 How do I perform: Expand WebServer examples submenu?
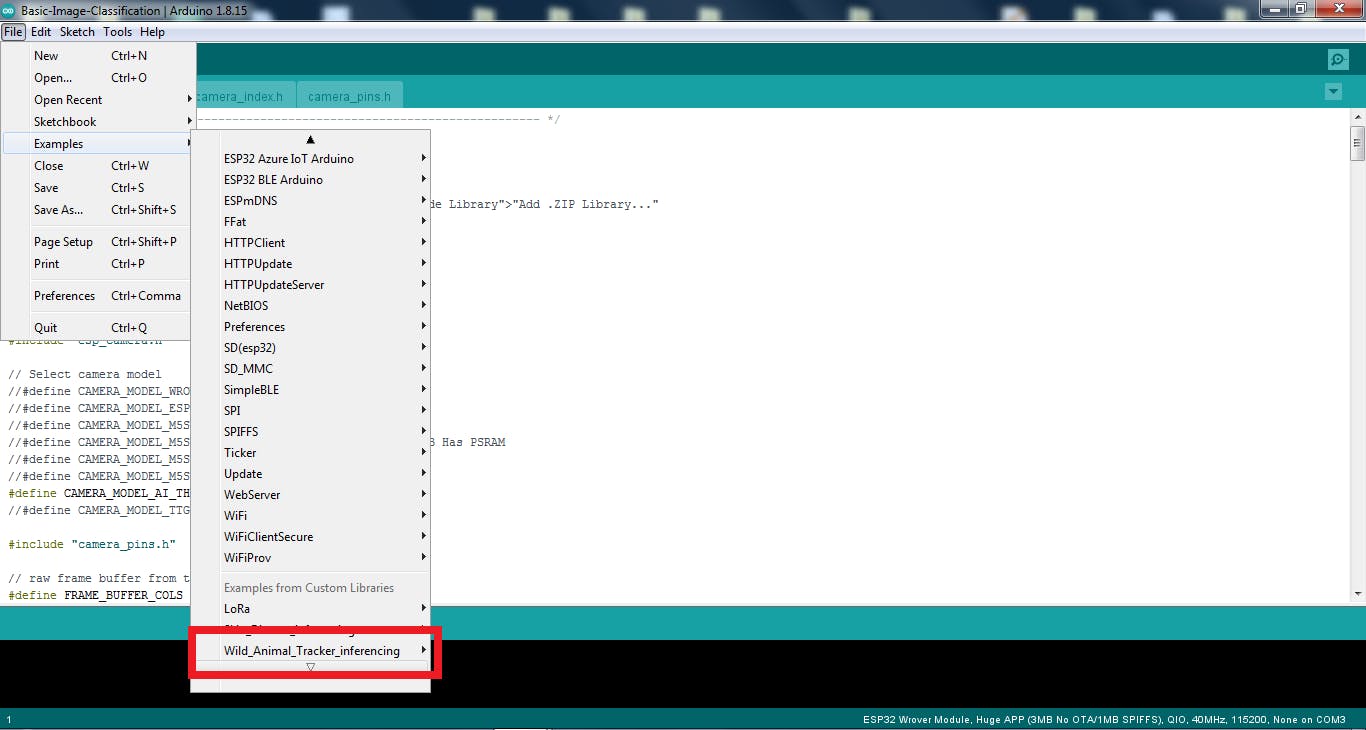pos(310,495)
